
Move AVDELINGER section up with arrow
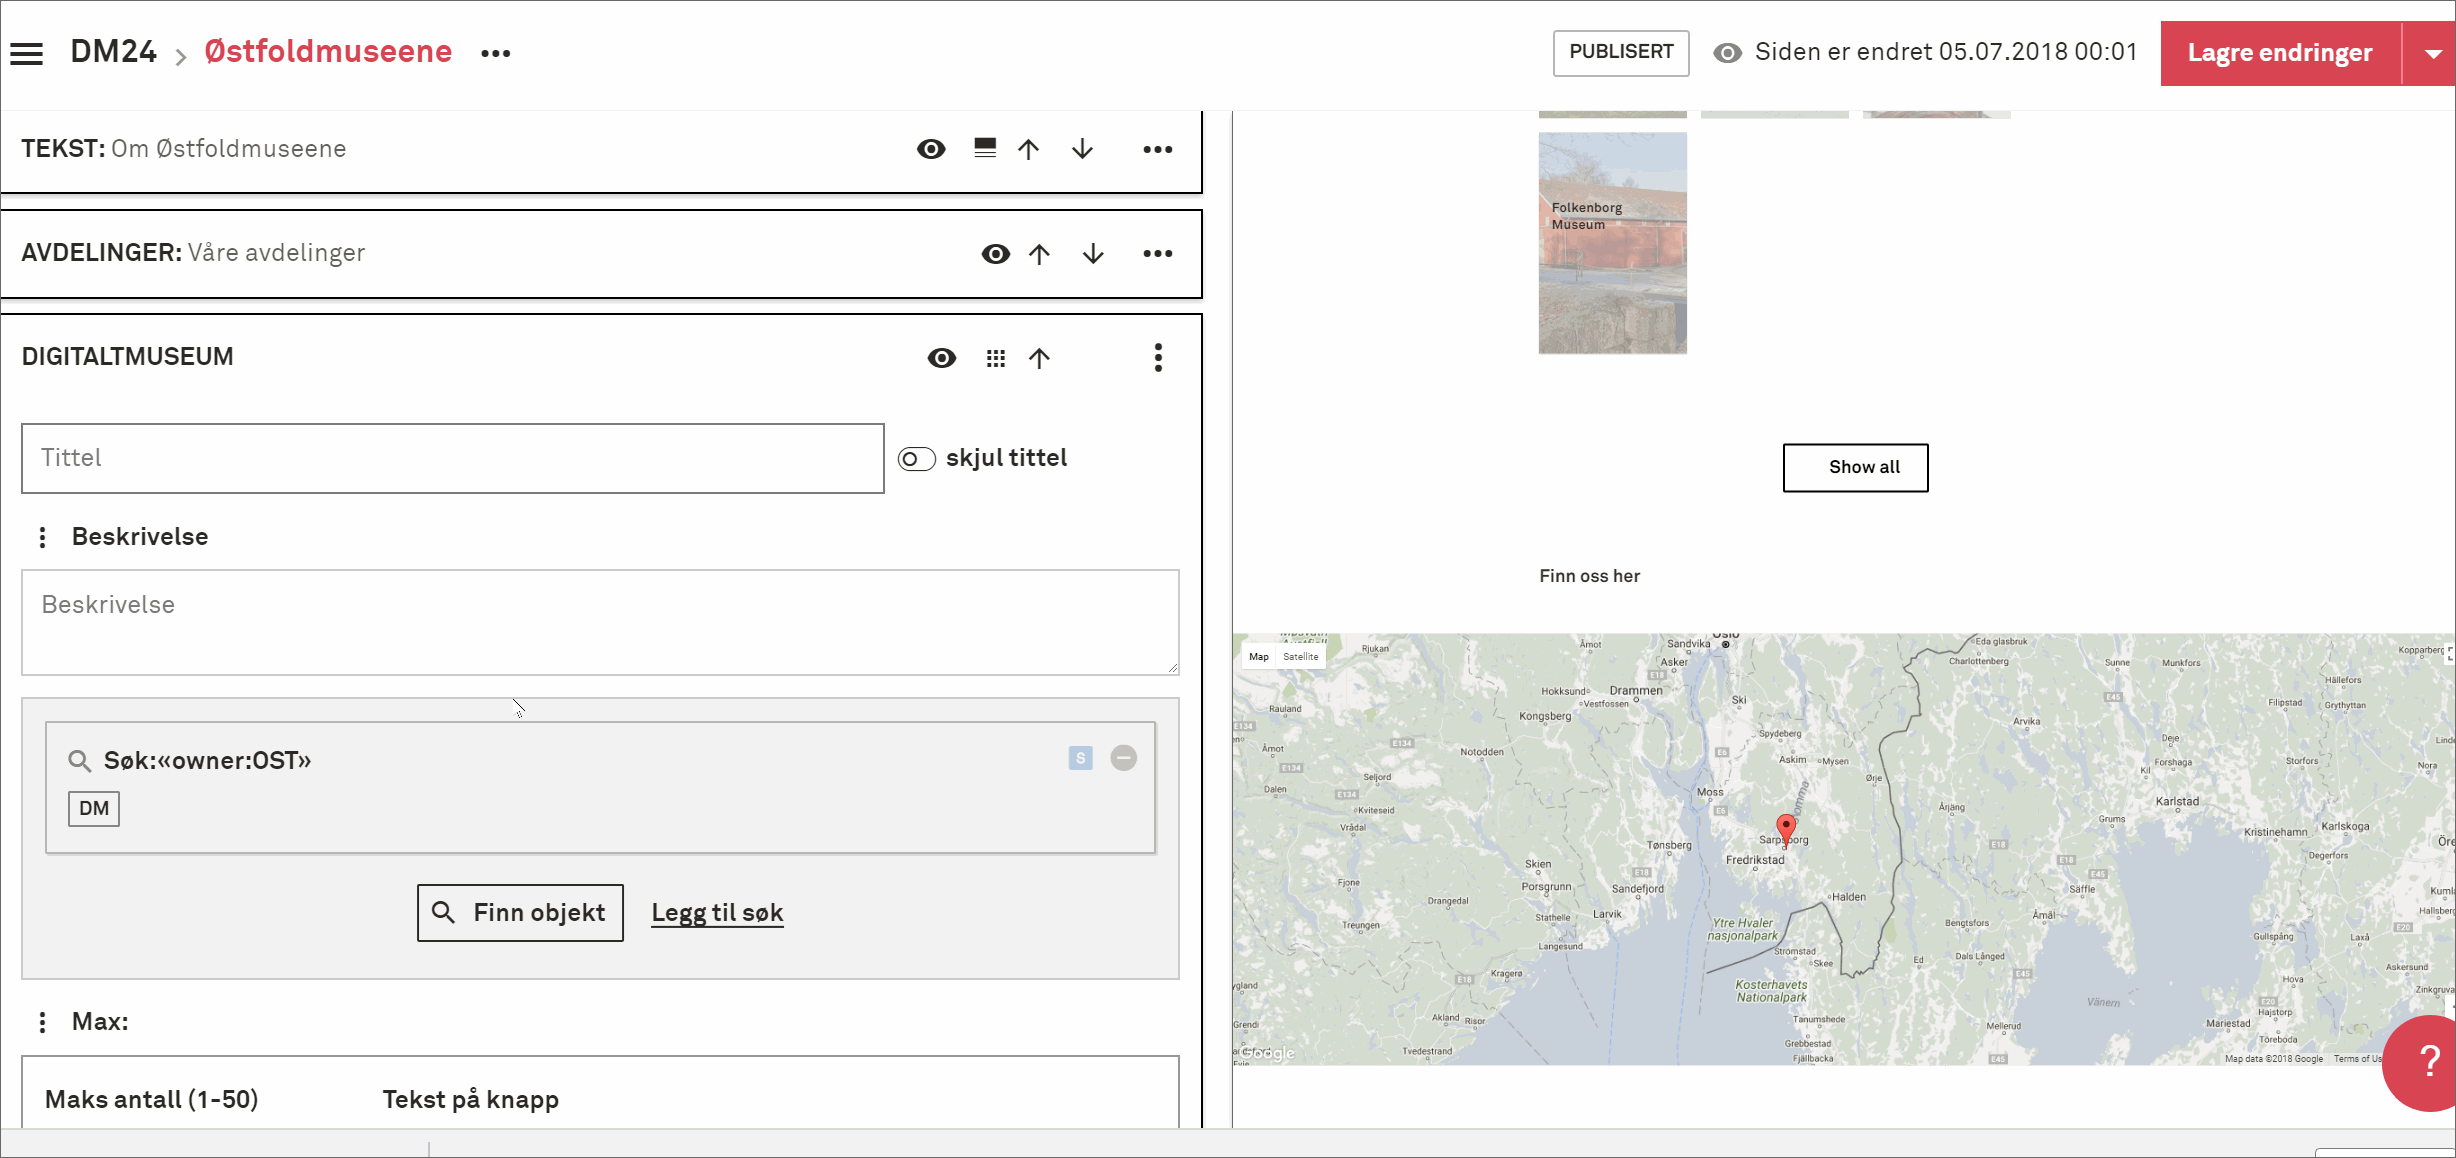[1039, 254]
